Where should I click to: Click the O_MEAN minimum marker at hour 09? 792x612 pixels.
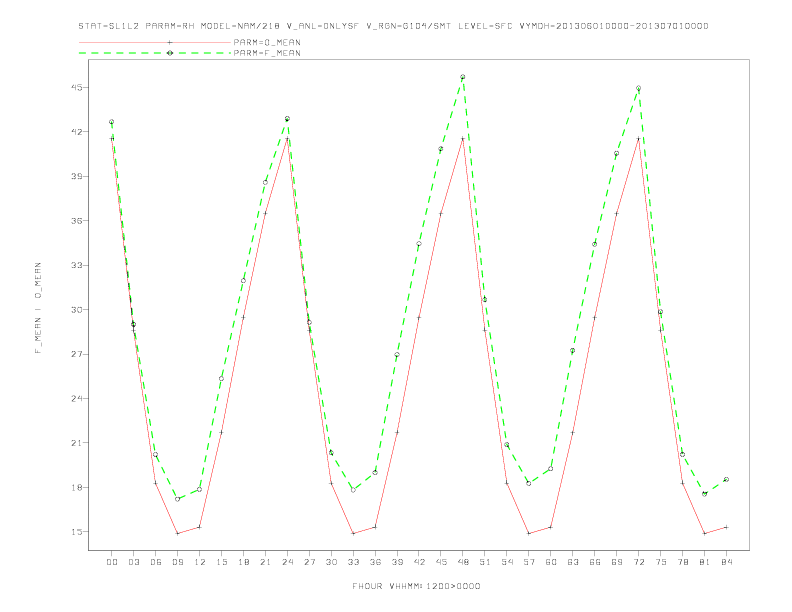tap(177, 533)
